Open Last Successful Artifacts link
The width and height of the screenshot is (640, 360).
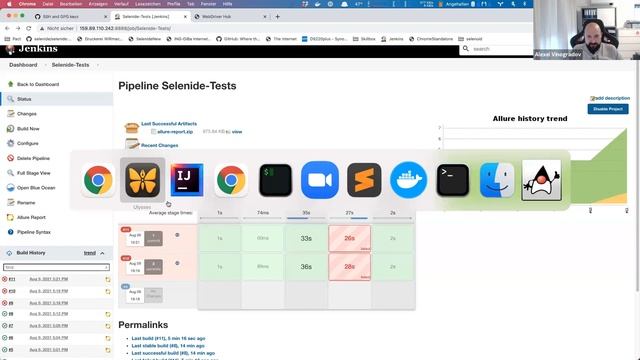point(169,124)
